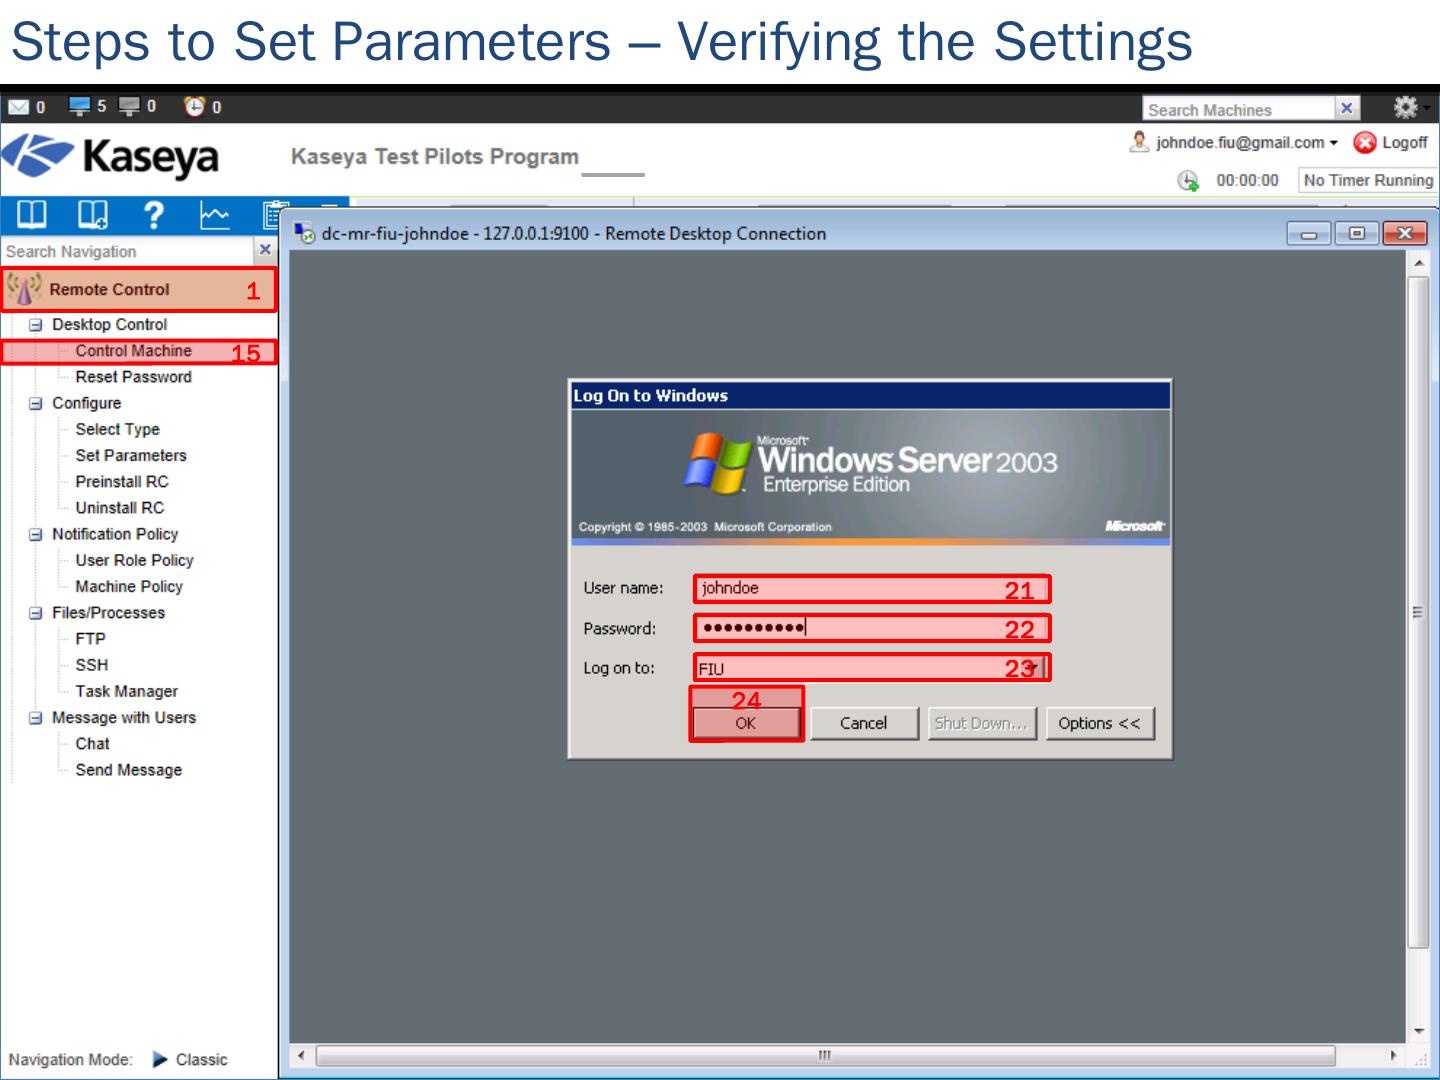Click the 00:00:00 timer value

[x=1247, y=180]
